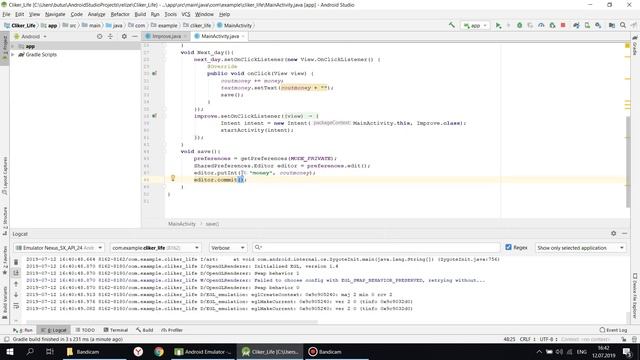The width and height of the screenshot is (640, 360).
Task: Hide the Project pane with minus icon
Action: [x=135, y=36]
